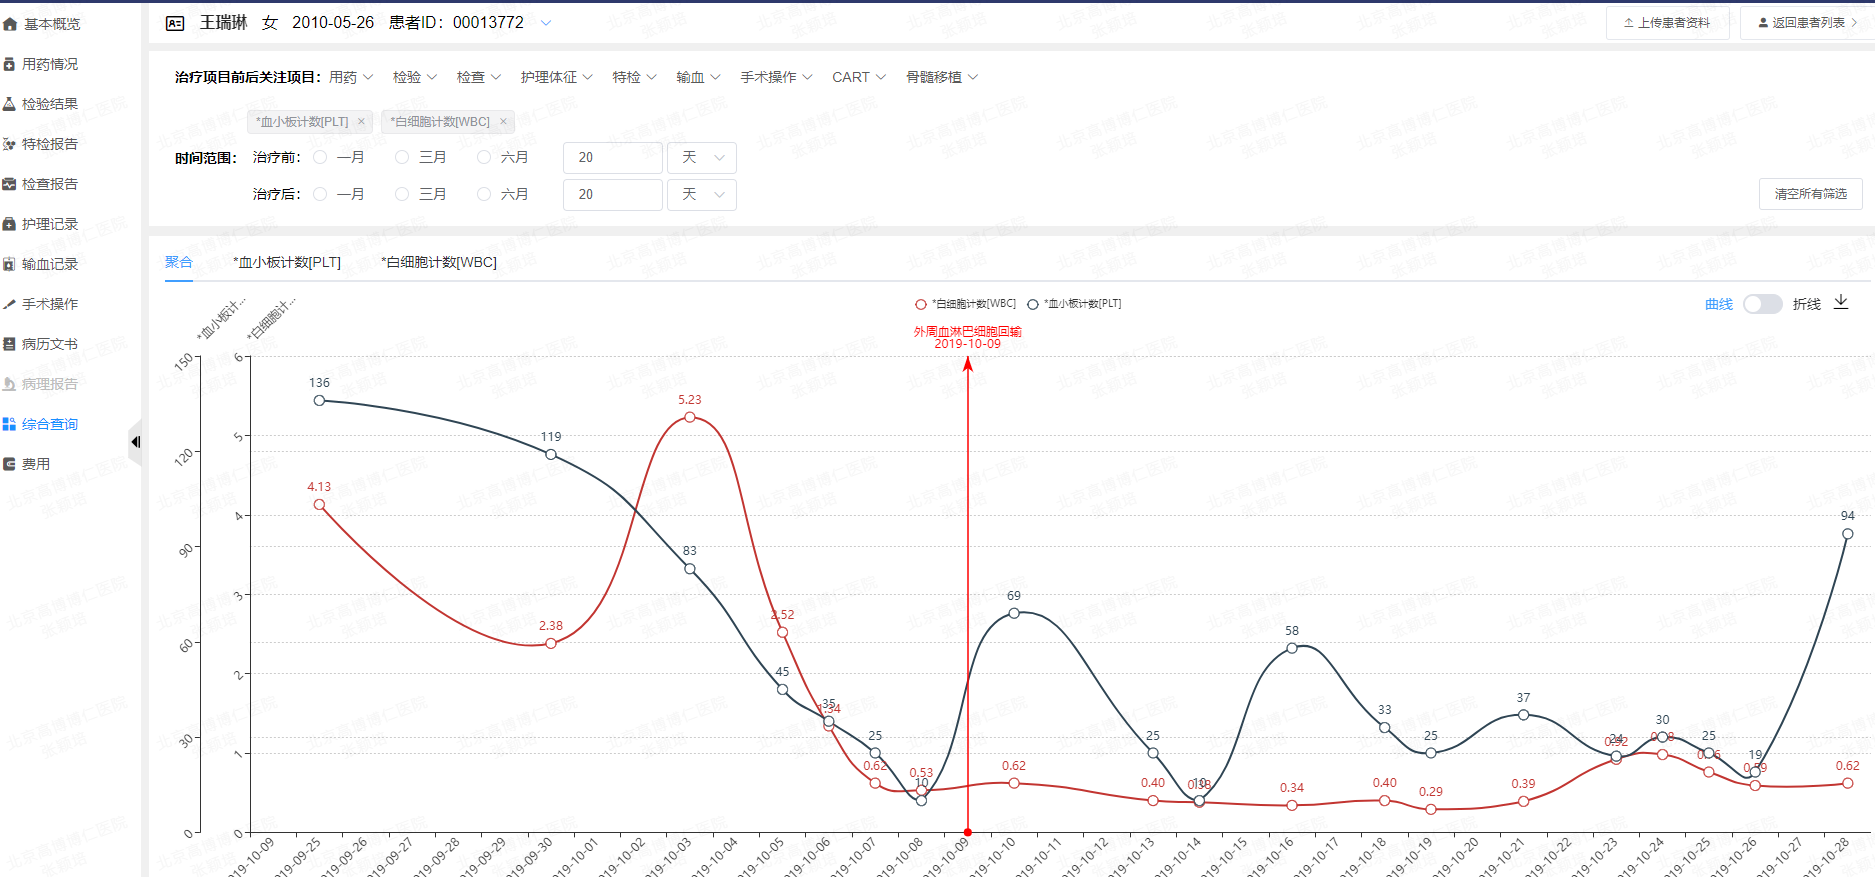The width and height of the screenshot is (1875, 877).
Task: Click the 治疗后 days input field
Action: pyautogui.click(x=613, y=195)
